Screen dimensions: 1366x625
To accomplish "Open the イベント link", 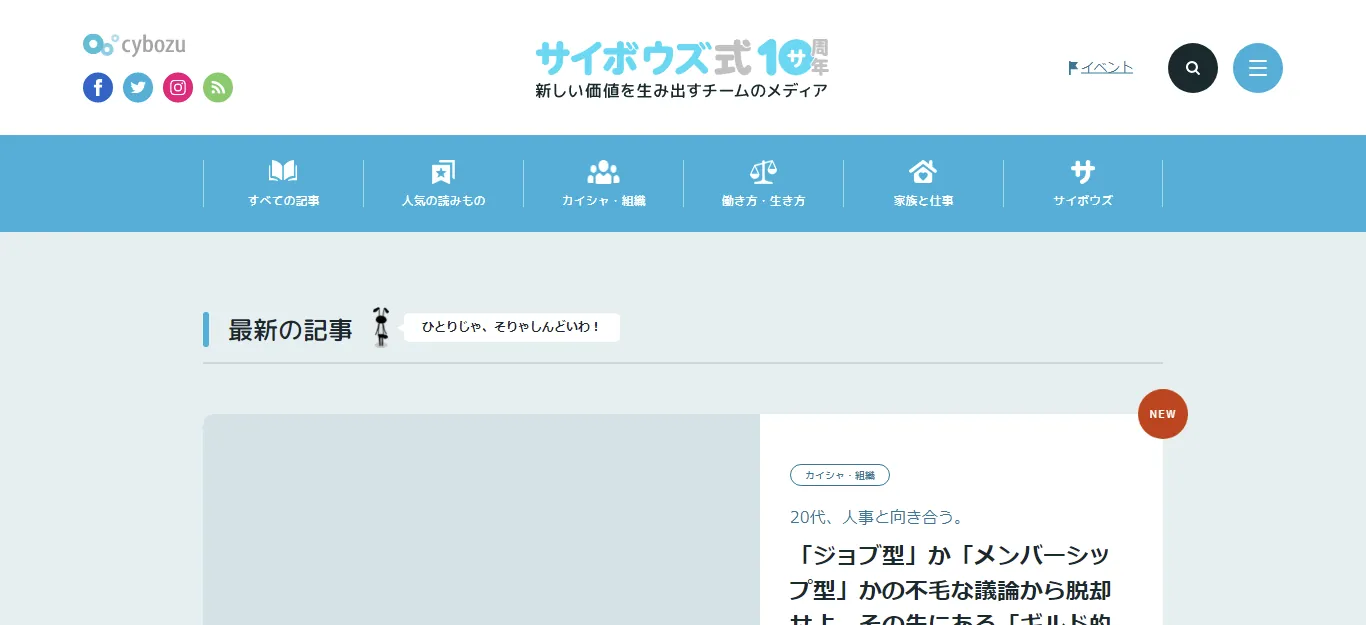I will (x=1107, y=68).
